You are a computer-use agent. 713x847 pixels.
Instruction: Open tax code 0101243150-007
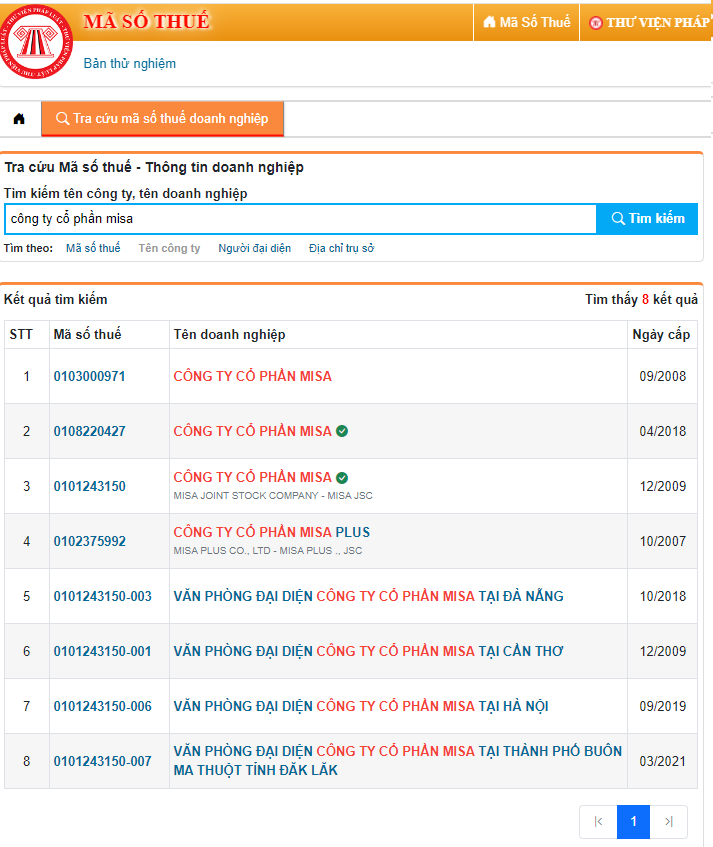[x=103, y=762]
